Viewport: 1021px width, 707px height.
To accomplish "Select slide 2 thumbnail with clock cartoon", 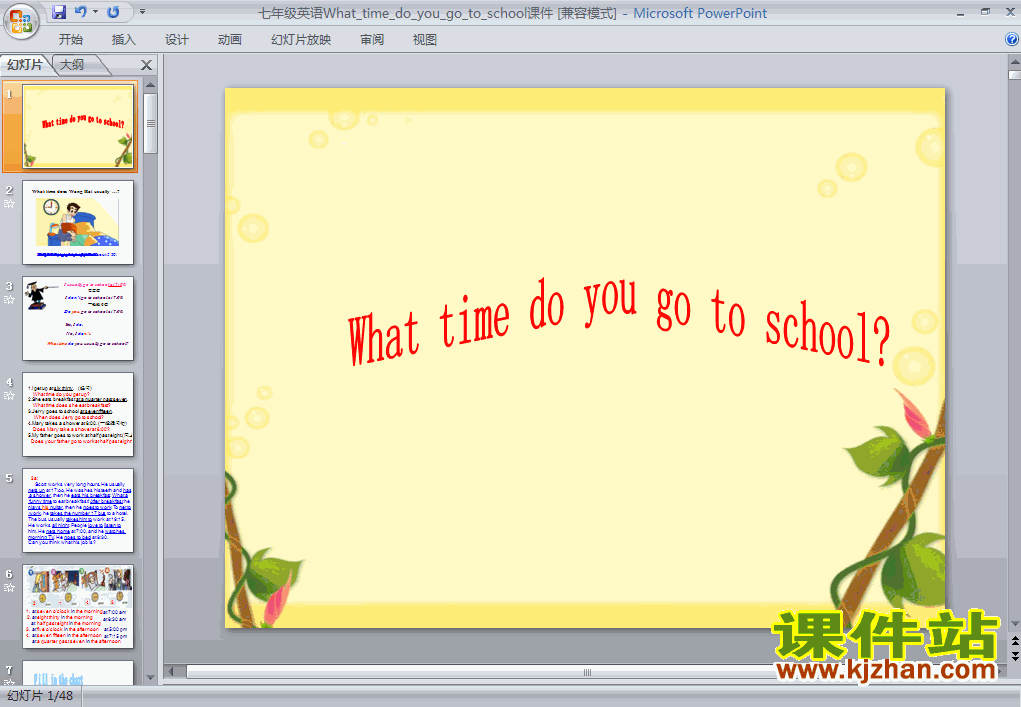I will 78,223.
